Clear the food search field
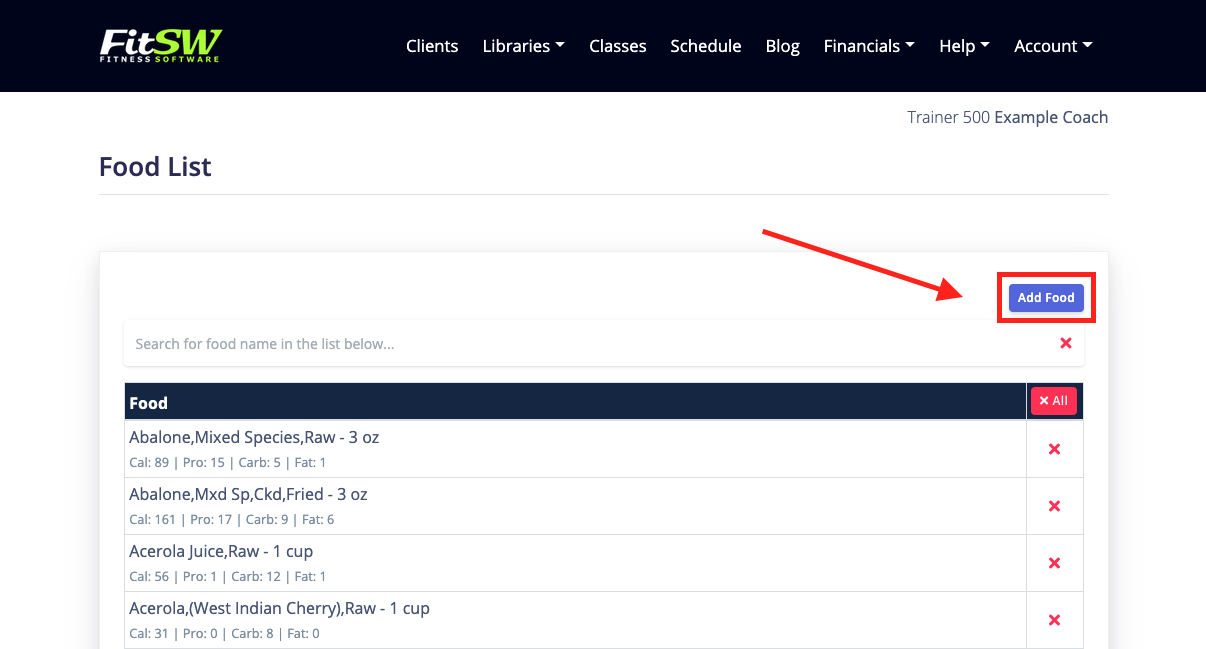Image resolution: width=1206 pixels, height=649 pixels. click(x=1066, y=343)
